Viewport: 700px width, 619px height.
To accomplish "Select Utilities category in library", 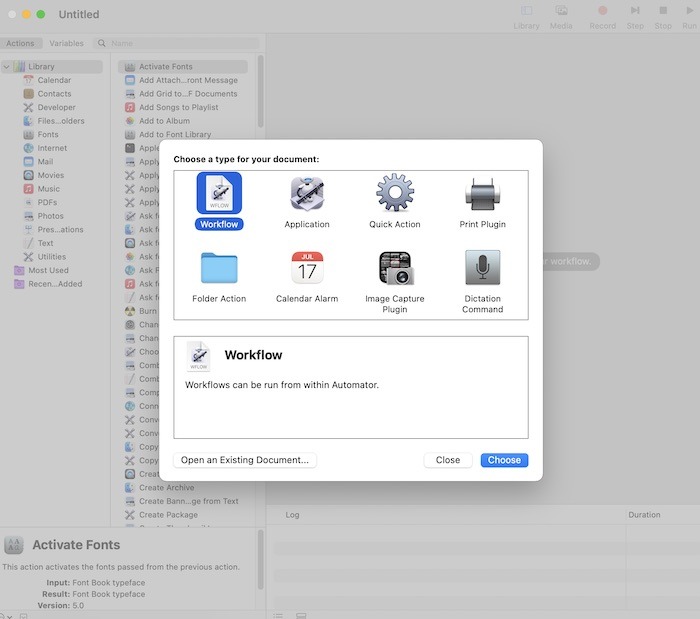I will tap(51, 257).
